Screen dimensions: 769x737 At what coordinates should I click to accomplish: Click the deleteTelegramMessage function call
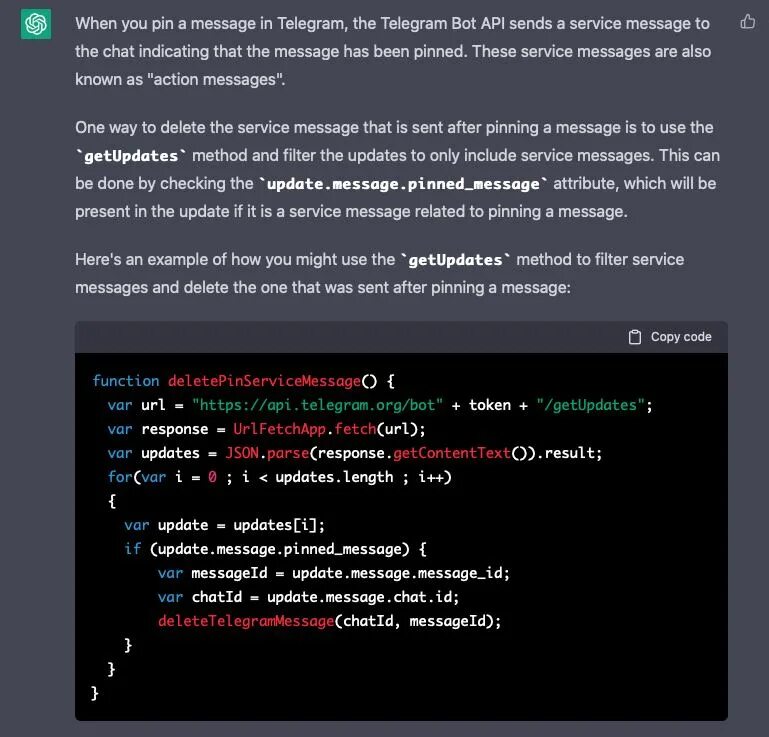click(246, 621)
